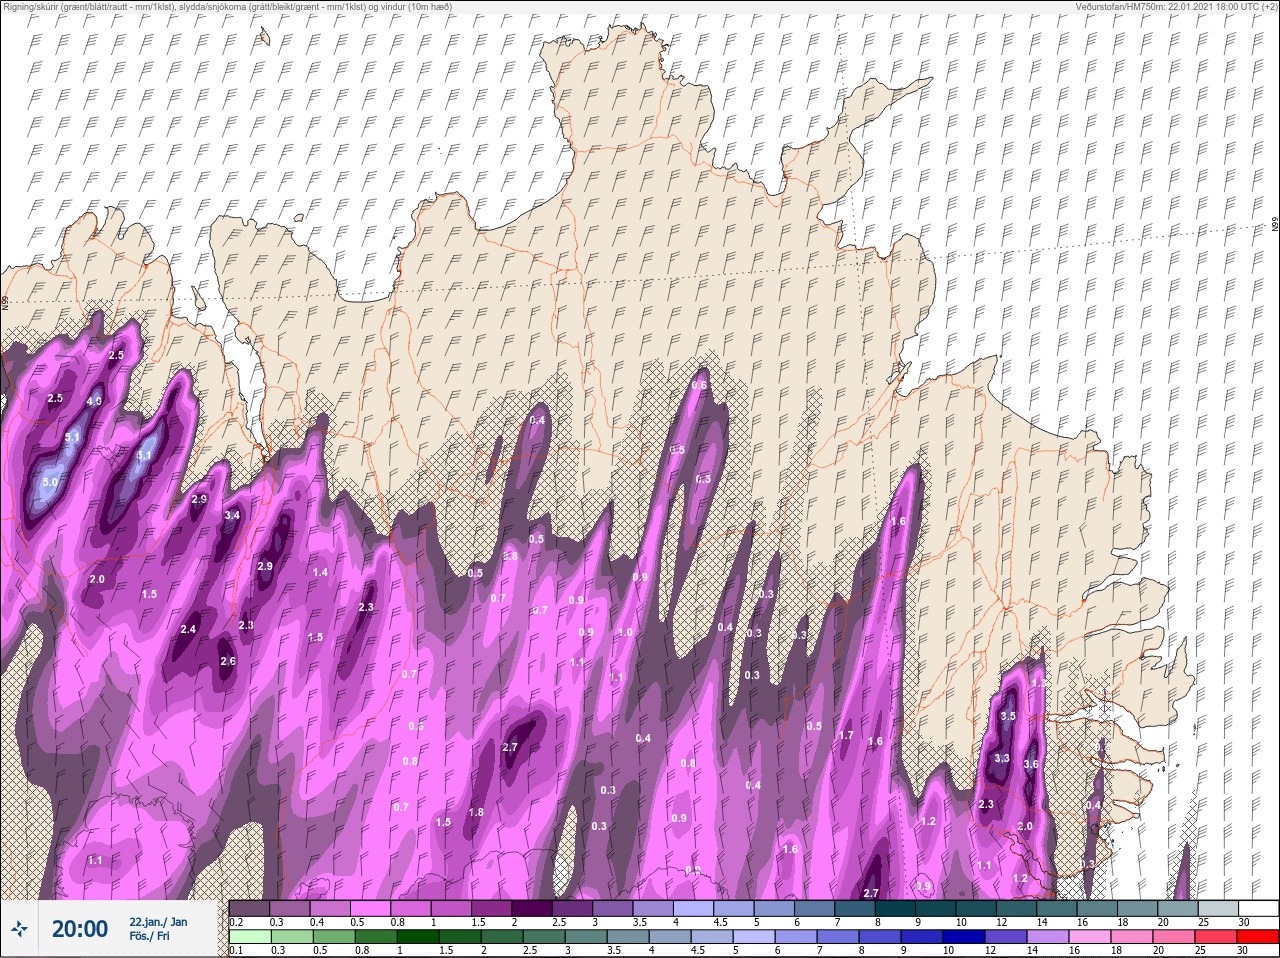Click the 2.4 precipitation value on the map
The height and width of the screenshot is (958, 1280).
pyautogui.click(x=188, y=629)
